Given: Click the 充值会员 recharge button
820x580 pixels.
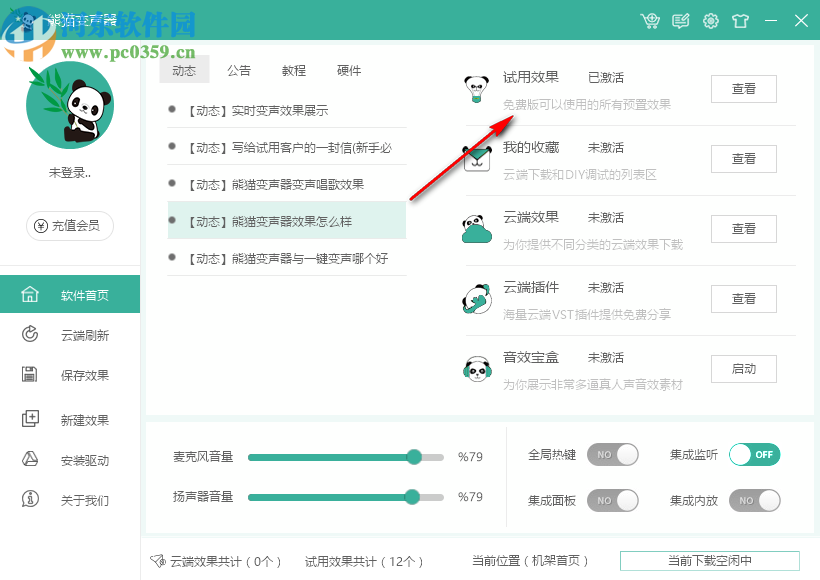Looking at the screenshot, I should pyautogui.click(x=70, y=226).
